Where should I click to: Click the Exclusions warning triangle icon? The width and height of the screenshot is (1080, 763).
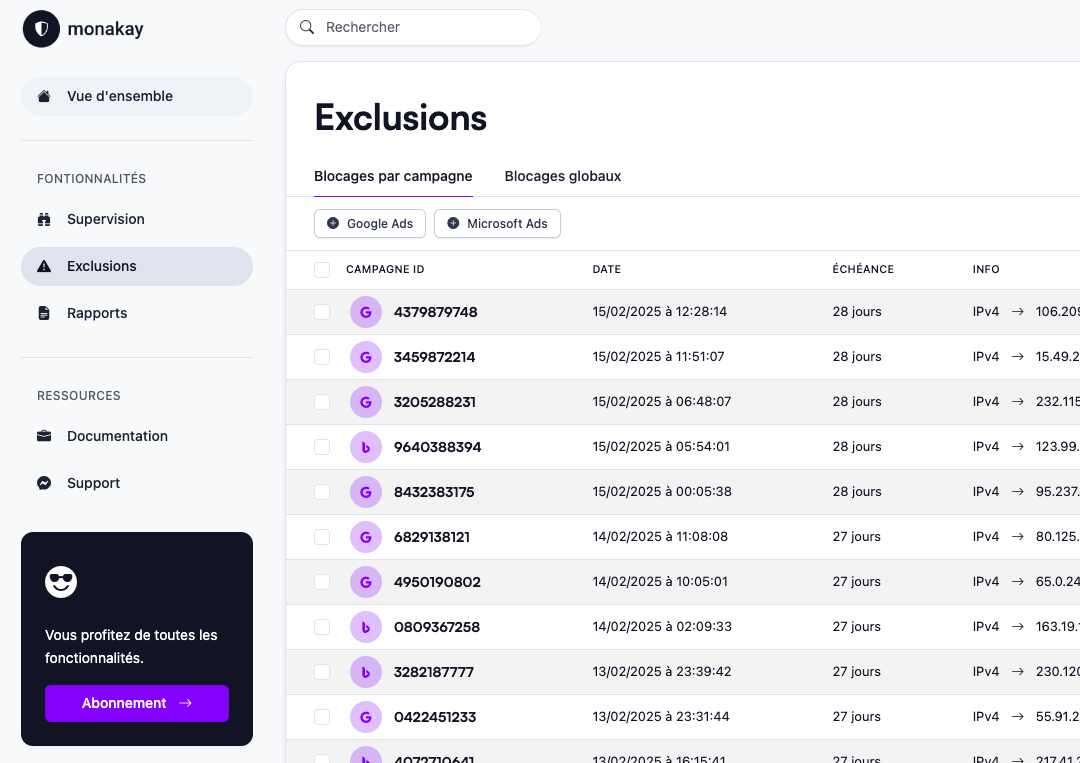point(44,266)
